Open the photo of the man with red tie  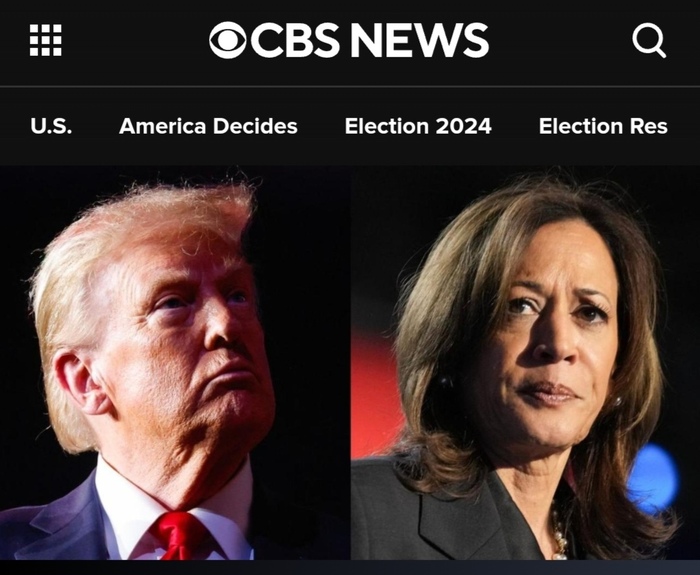coord(175,363)
